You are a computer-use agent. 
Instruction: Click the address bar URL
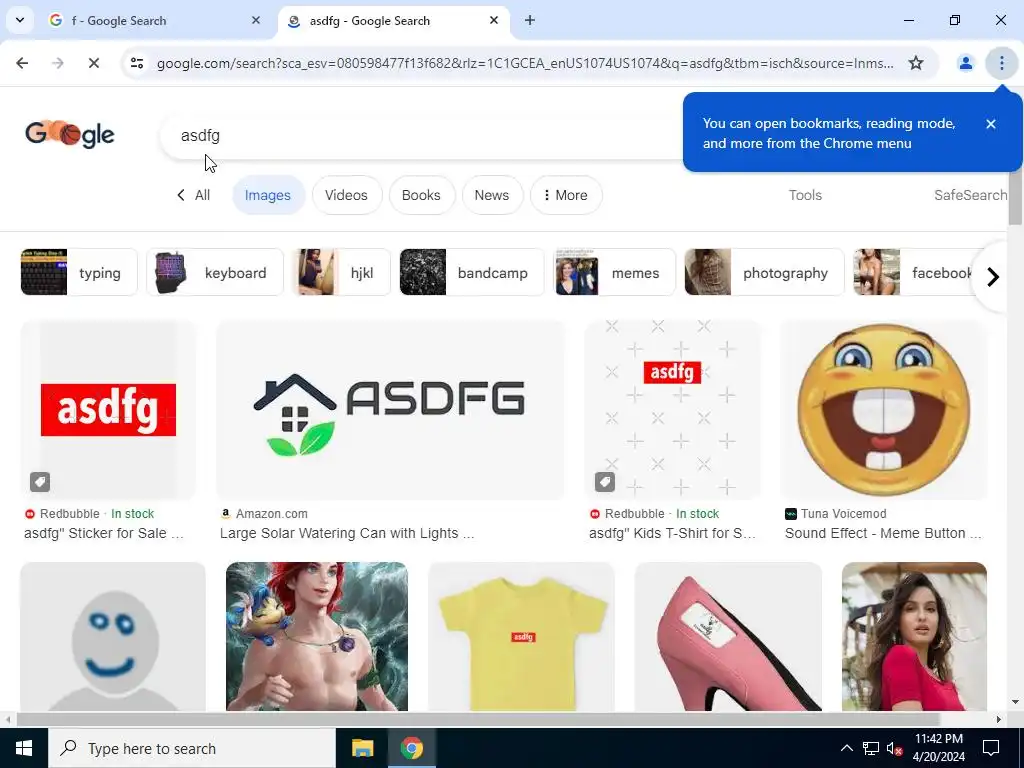pyautogui.click(x=525, y=63)
